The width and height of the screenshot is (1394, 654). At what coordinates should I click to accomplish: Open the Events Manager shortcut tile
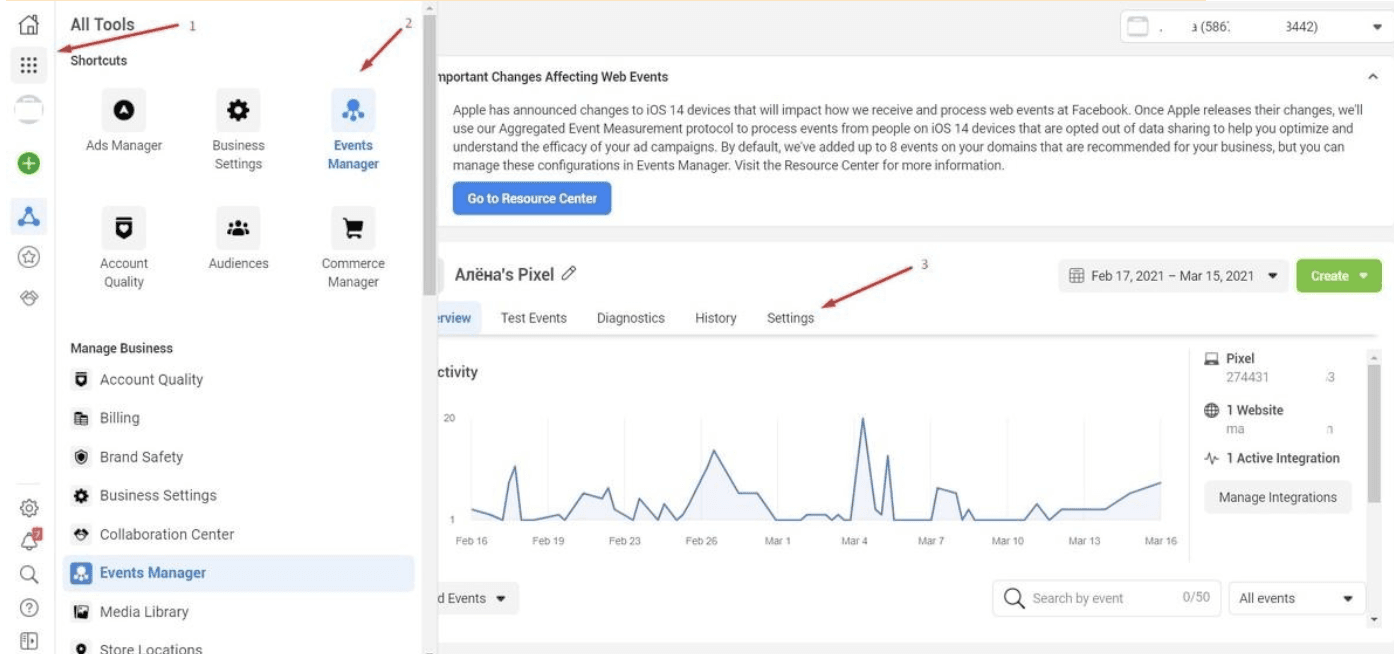click(x=353, y=130)
